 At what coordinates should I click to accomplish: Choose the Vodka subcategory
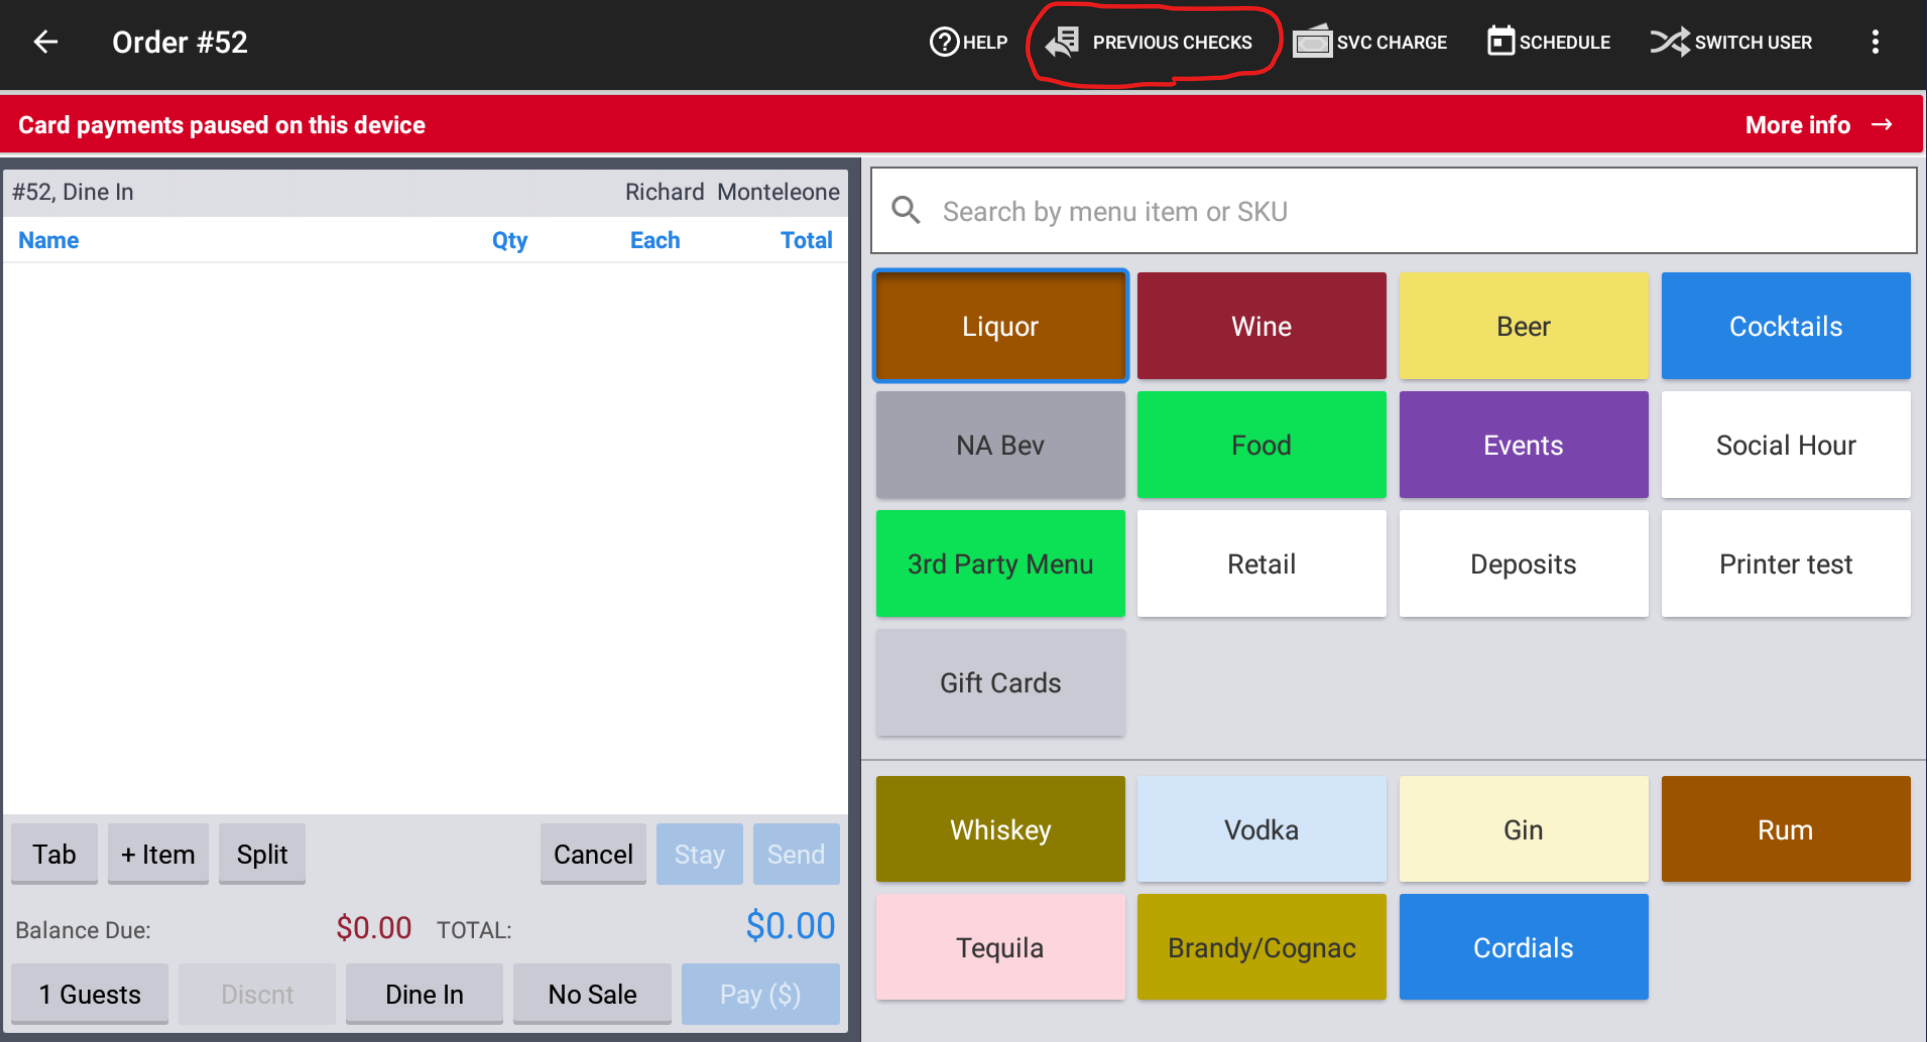pyautogui.click(x=1261, y=829)
